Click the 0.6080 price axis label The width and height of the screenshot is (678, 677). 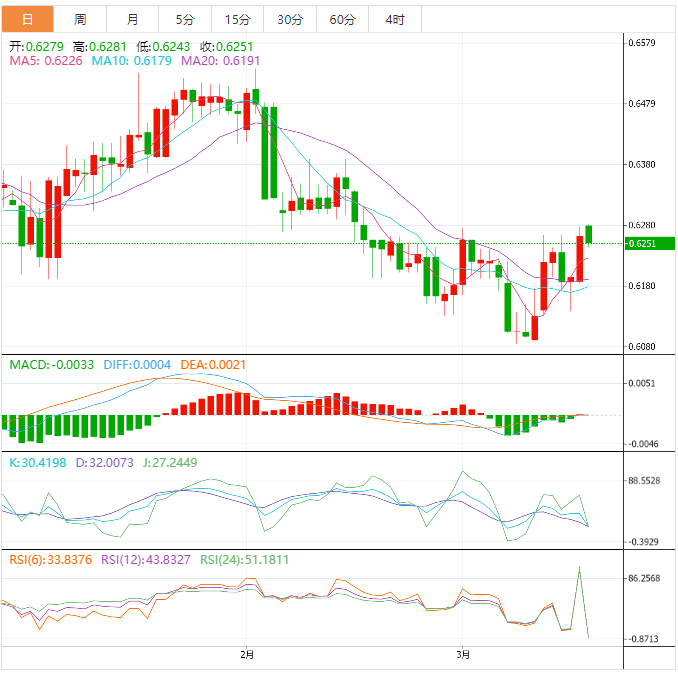[642, 347]
